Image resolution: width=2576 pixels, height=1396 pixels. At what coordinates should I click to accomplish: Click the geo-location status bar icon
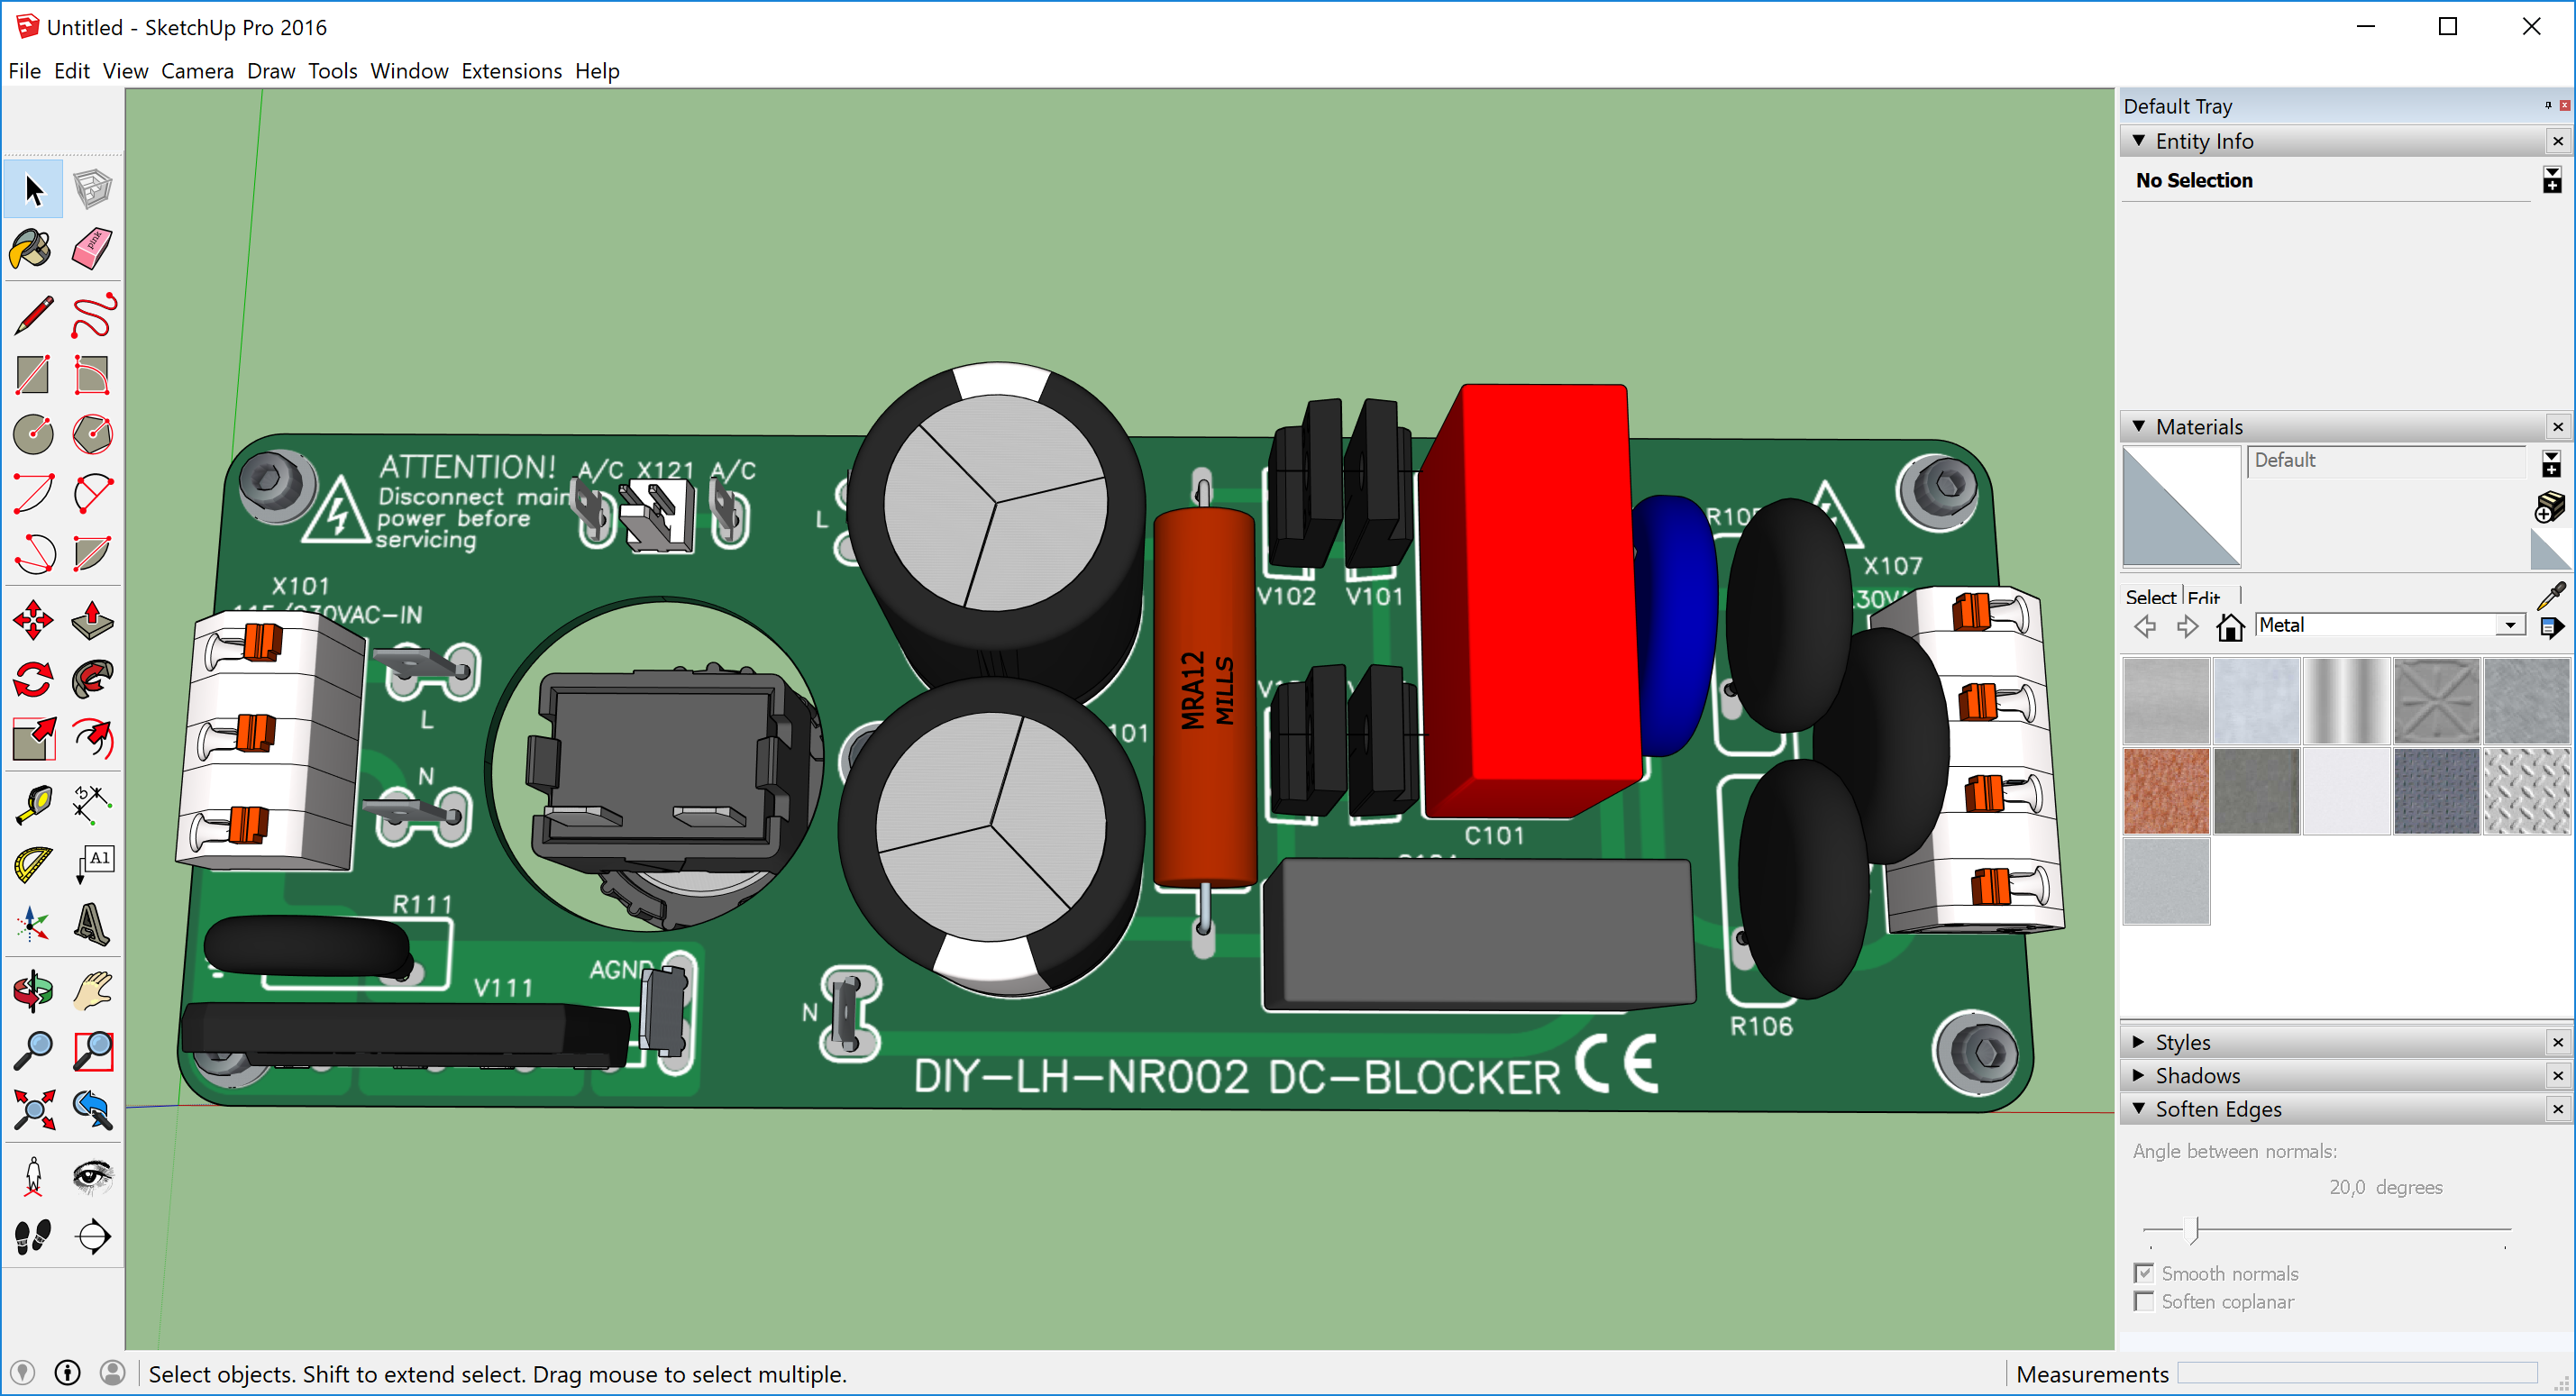pos(22,1373)
